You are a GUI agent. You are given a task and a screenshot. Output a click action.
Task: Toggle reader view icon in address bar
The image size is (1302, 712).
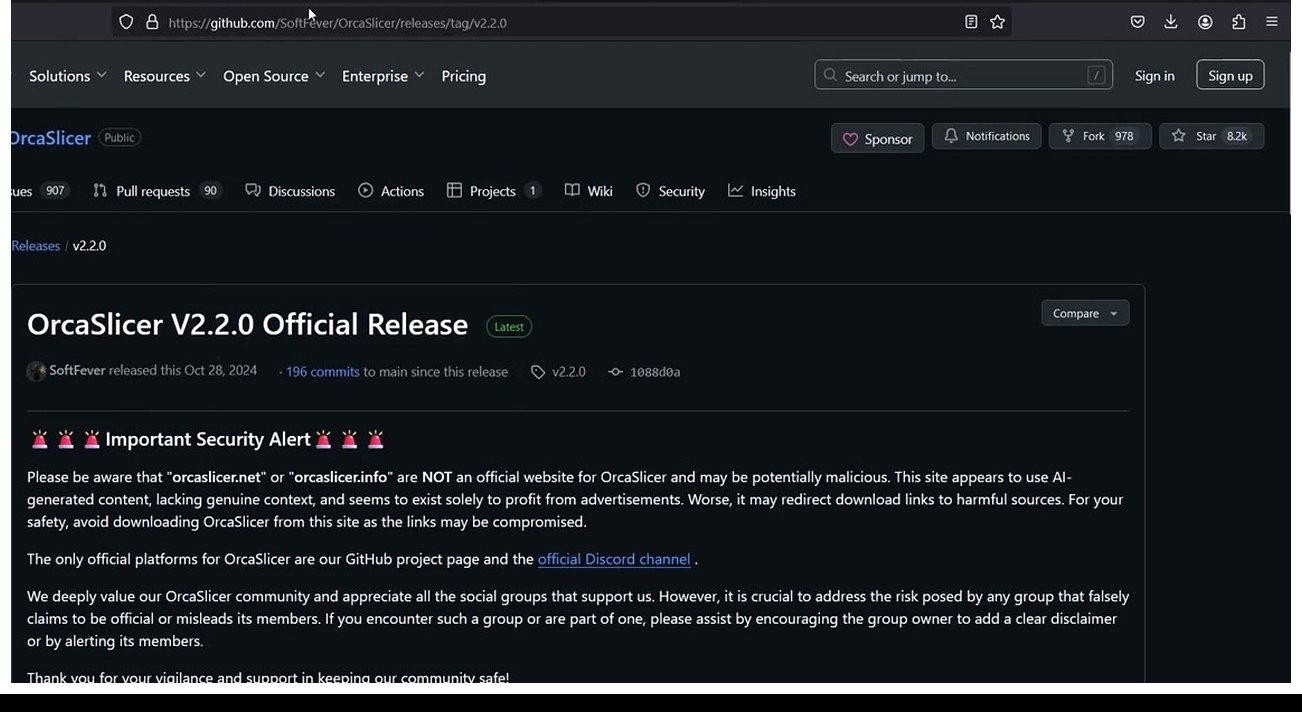point(971,22)
